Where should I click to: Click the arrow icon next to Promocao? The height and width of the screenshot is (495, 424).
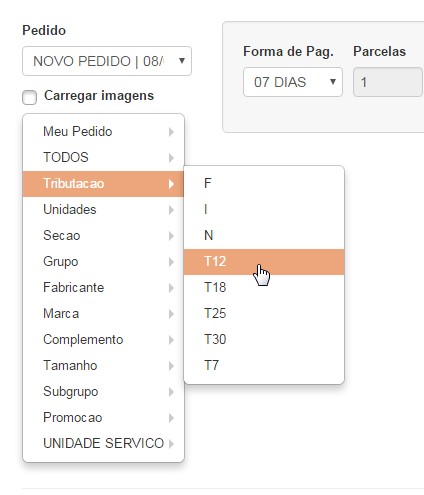[171, 418]
